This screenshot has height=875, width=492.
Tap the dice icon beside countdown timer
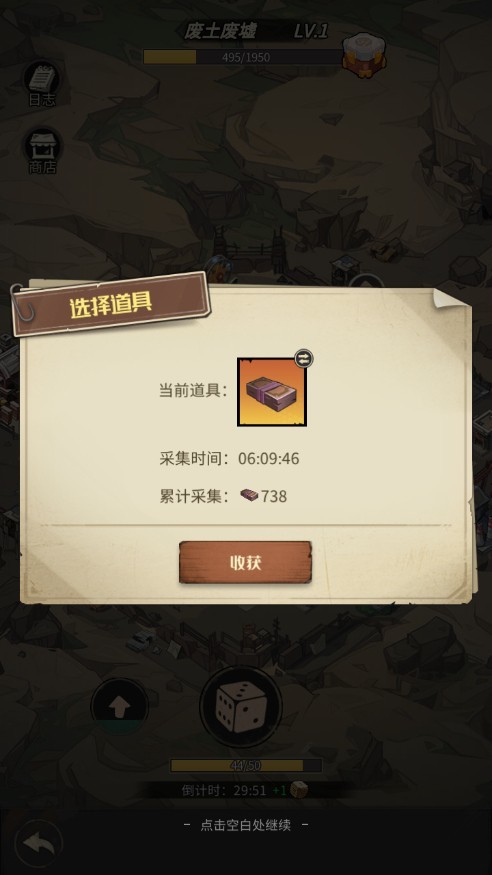(299, 789)
